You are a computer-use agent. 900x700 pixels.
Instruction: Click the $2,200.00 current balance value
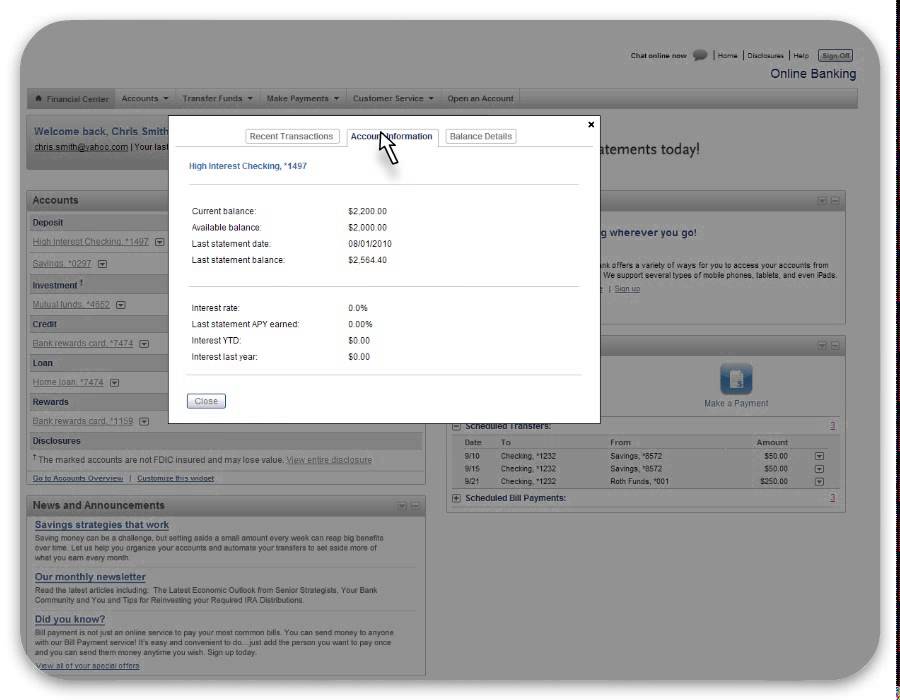(367, 212)
